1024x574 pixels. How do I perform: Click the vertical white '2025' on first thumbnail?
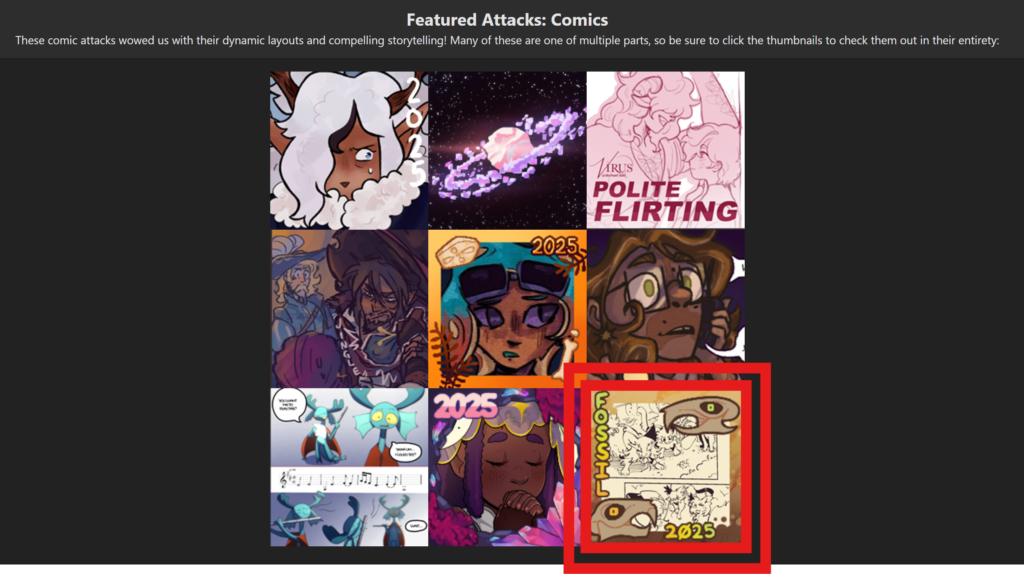coord(415,131)
